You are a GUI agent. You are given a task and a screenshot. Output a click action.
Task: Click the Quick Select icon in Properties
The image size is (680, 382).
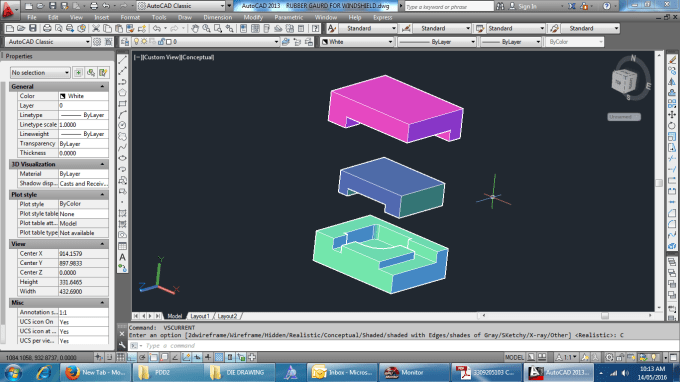click(103, 72)
